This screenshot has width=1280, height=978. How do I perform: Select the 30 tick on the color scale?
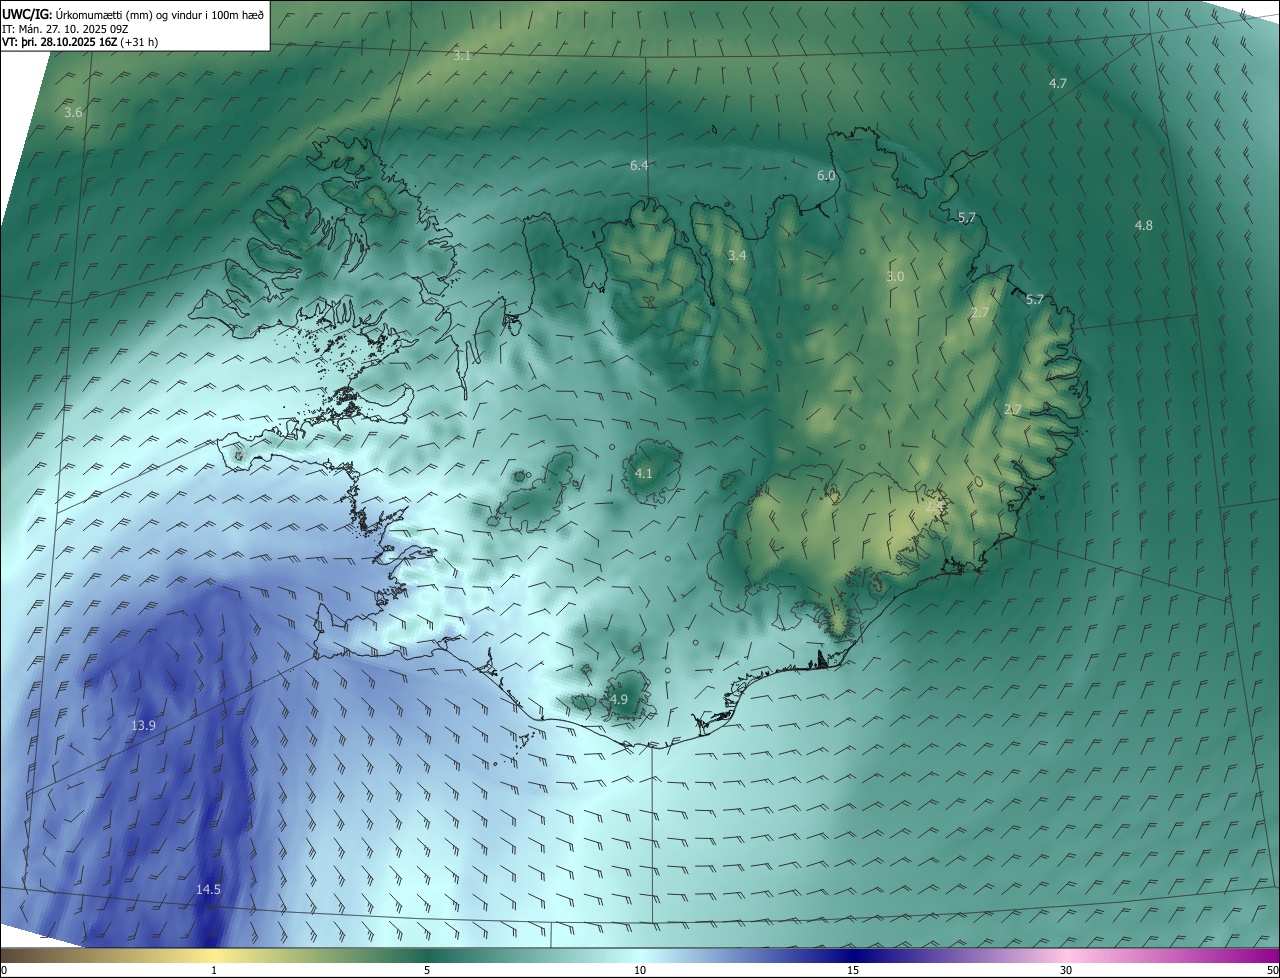(1066, 971)
